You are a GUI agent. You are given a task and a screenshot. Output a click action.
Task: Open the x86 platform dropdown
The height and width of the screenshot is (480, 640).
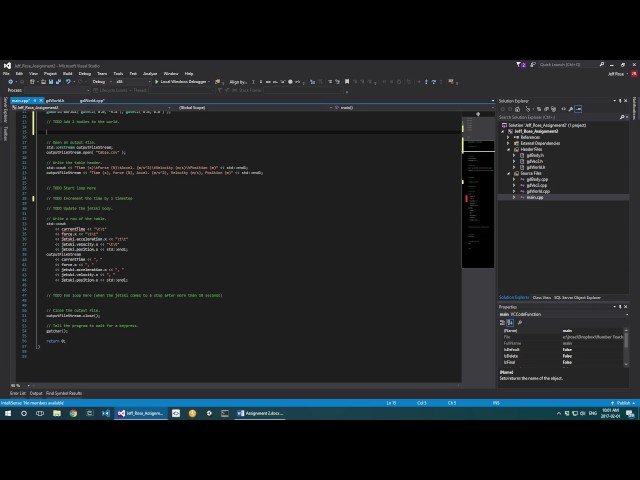[132, 82]
